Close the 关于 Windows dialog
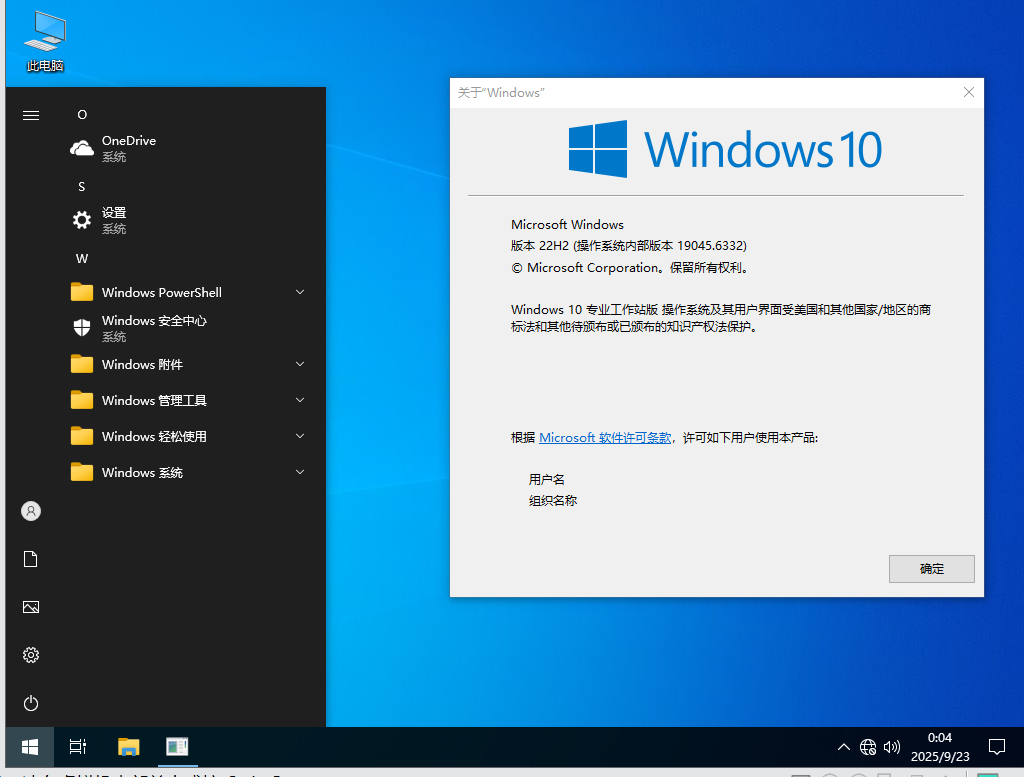 [968, 93]
